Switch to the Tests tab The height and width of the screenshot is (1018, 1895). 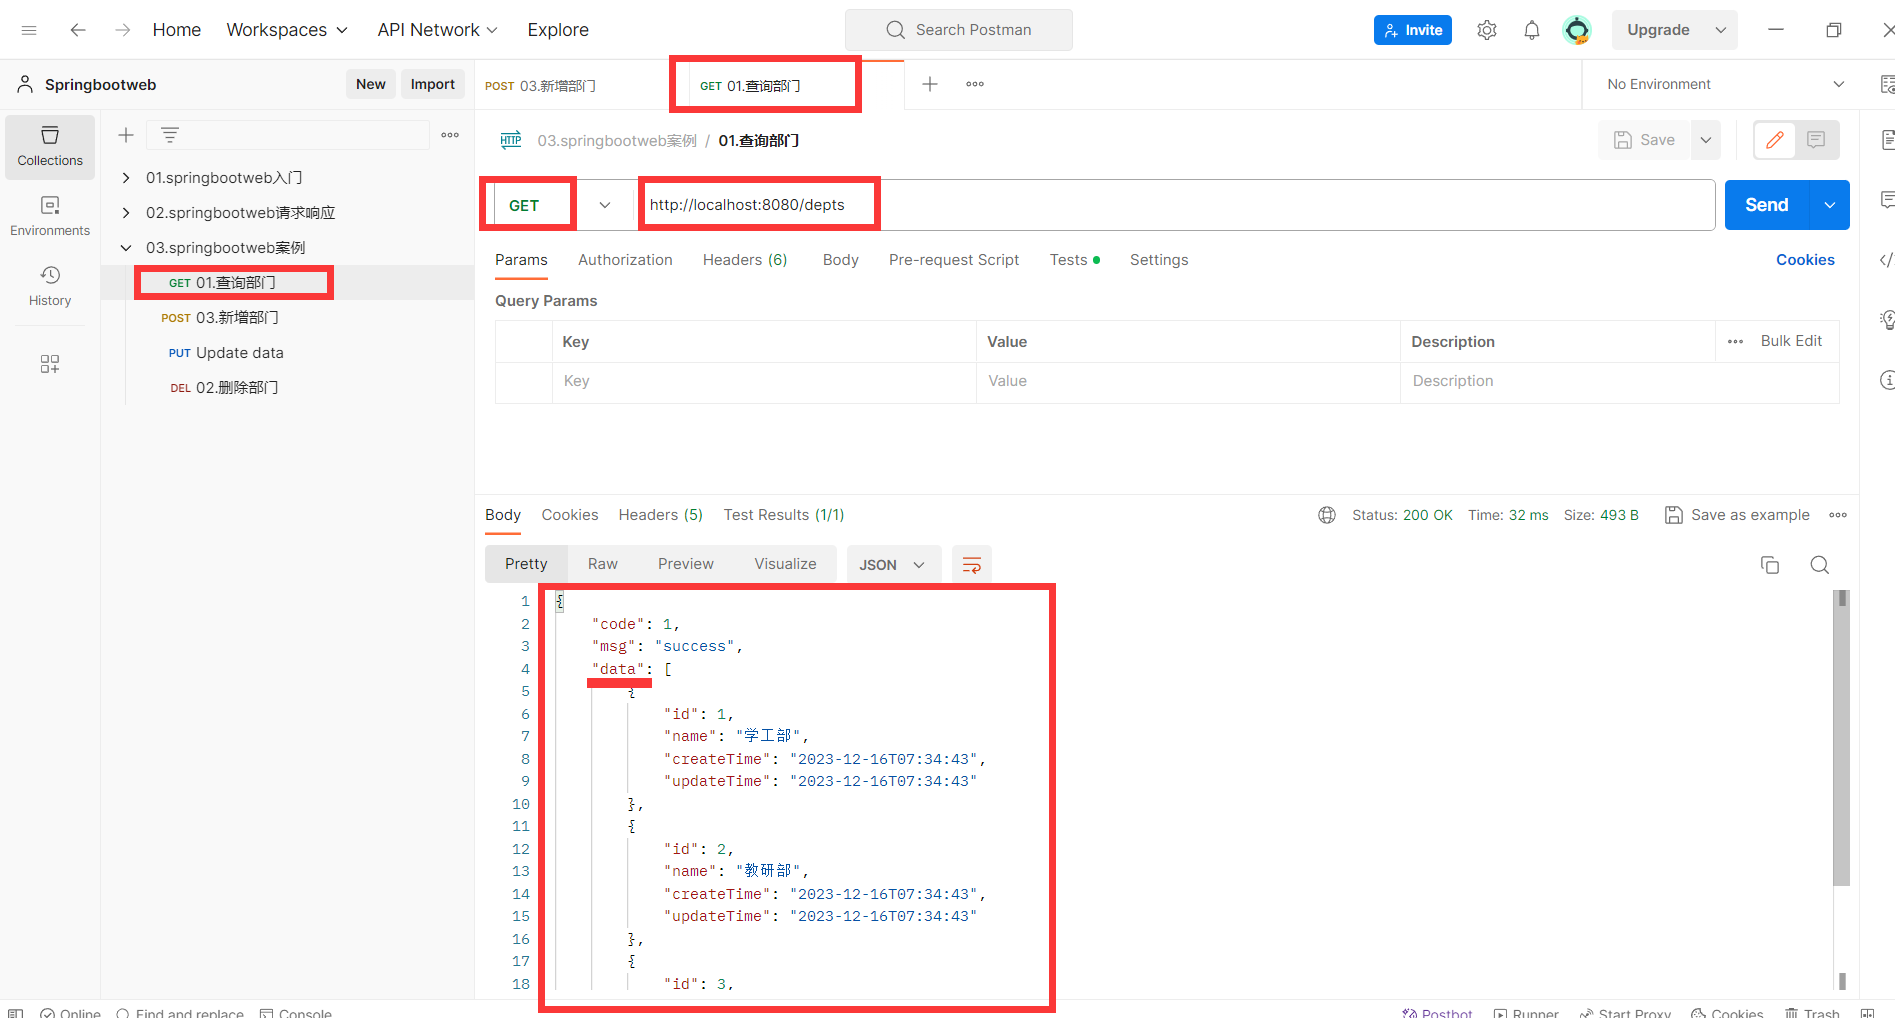pos(1074,260)
